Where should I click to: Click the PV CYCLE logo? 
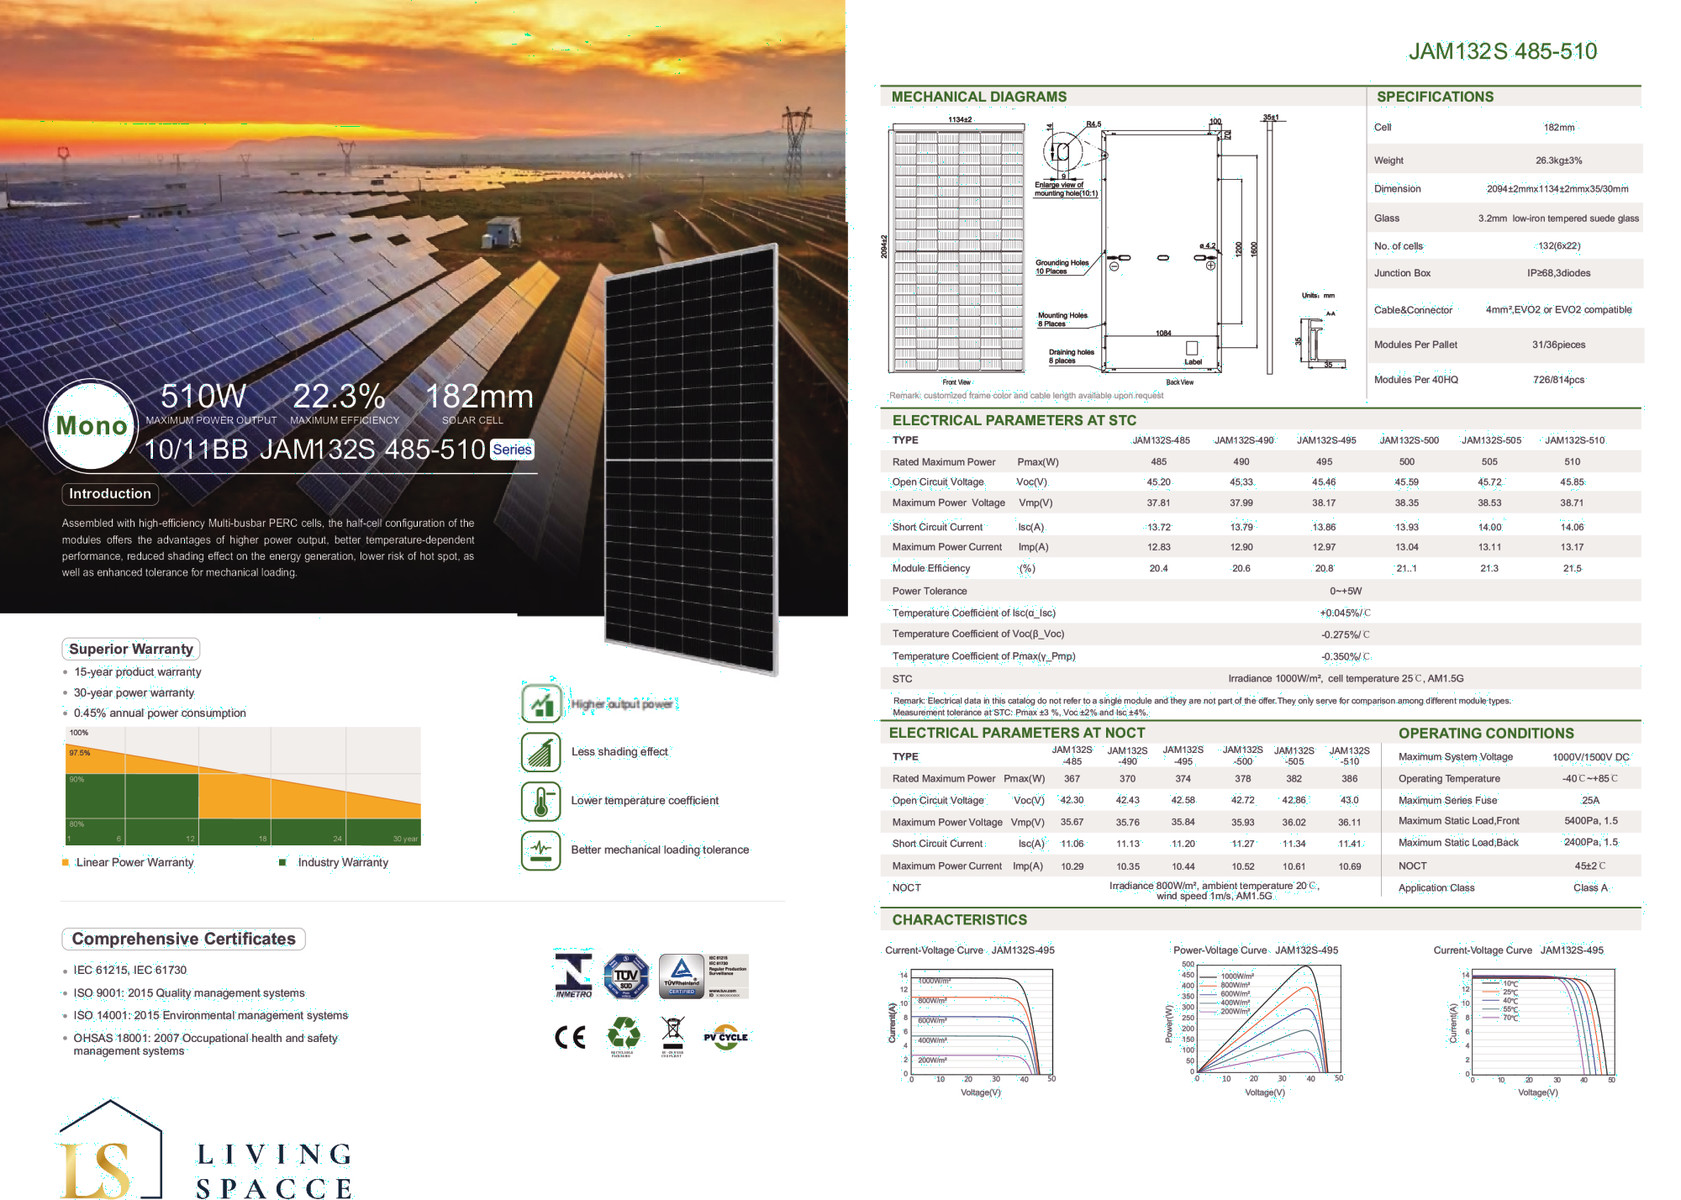726,1037
